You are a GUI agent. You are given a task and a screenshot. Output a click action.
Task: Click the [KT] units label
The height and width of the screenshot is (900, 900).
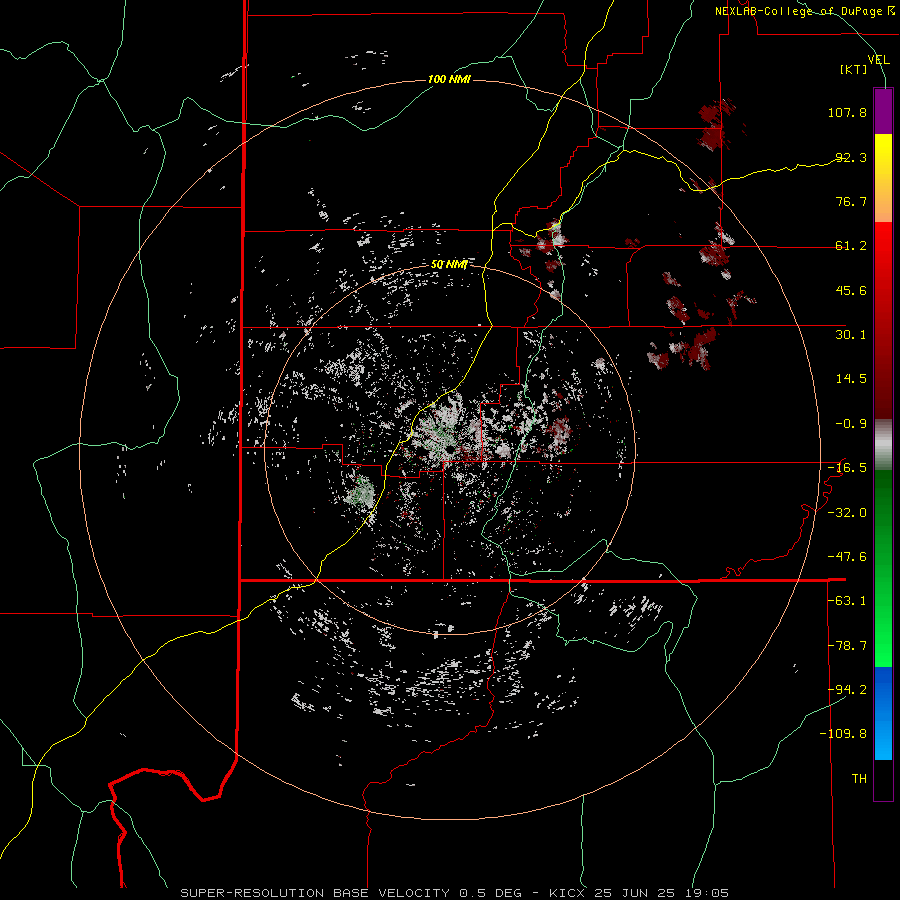(x=854, y=69)
